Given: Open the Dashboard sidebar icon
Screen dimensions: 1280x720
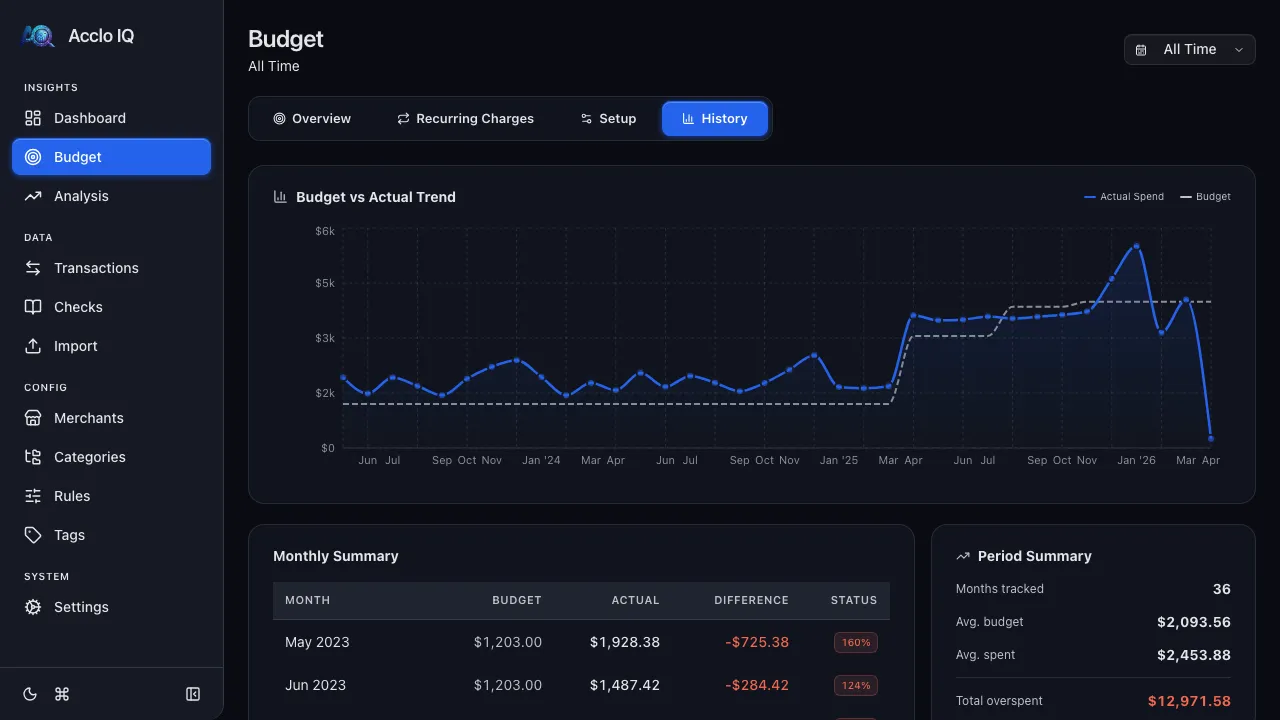Looking at the screenshot, I should 33,118.
